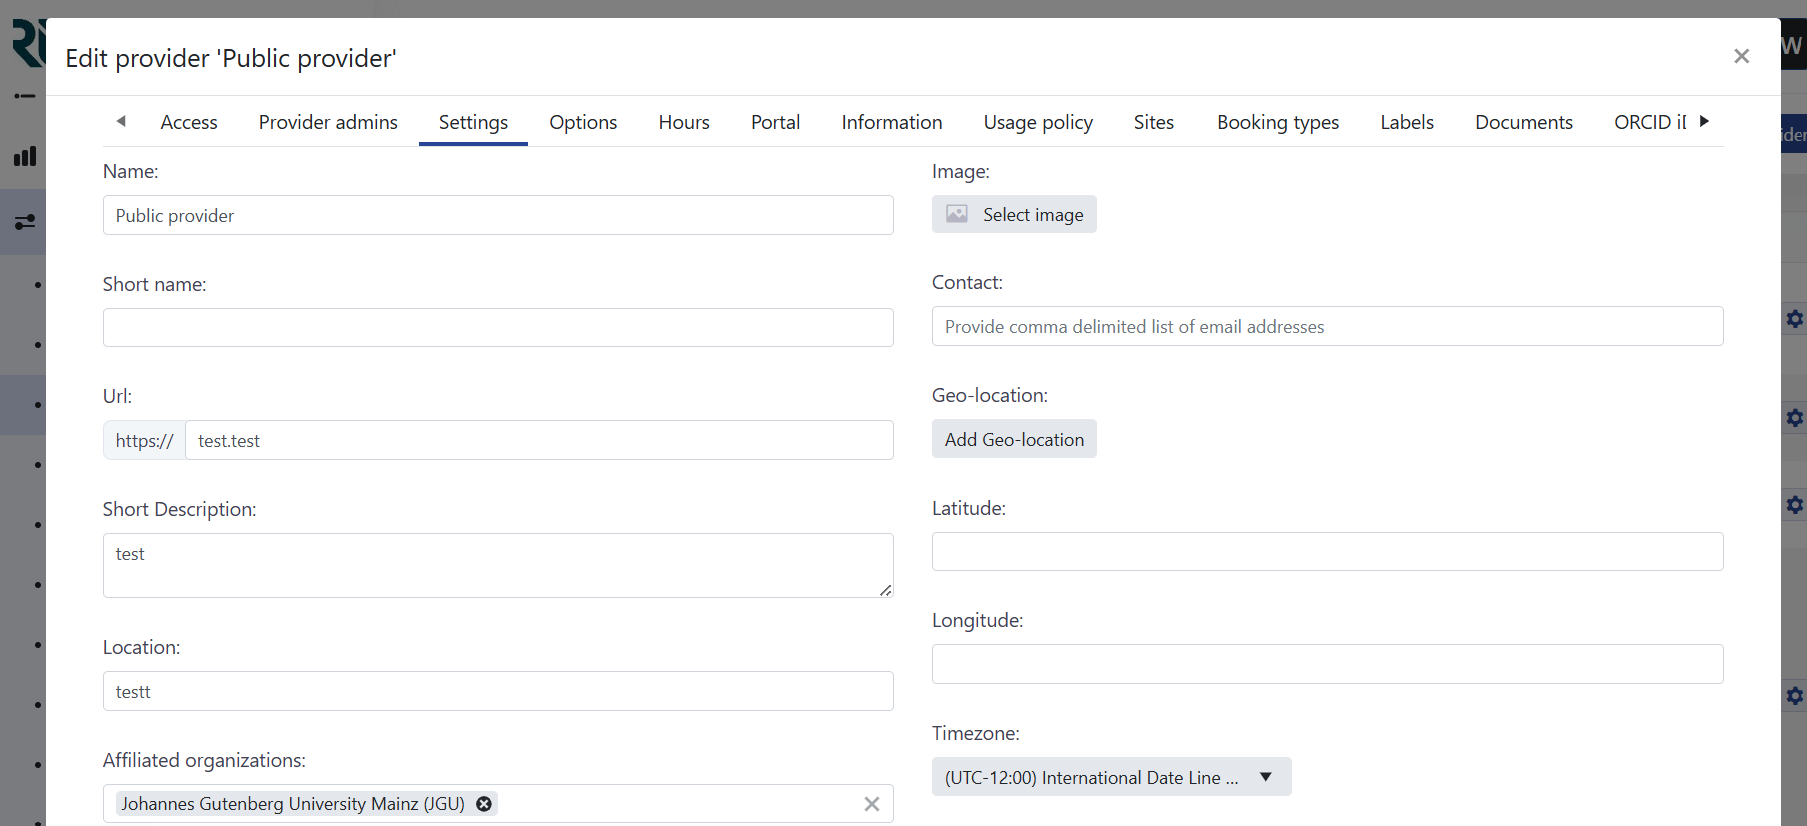The width and height of the screenshot is (1807, 826).
Task: Click the Location field
Action: point(498,691)
